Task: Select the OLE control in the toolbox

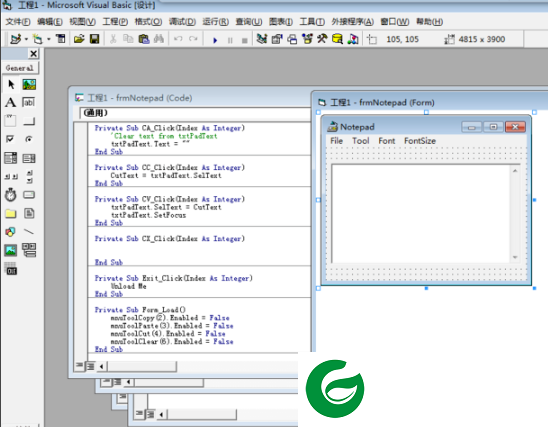Action: pyautogui.click(x=10, y=269)
